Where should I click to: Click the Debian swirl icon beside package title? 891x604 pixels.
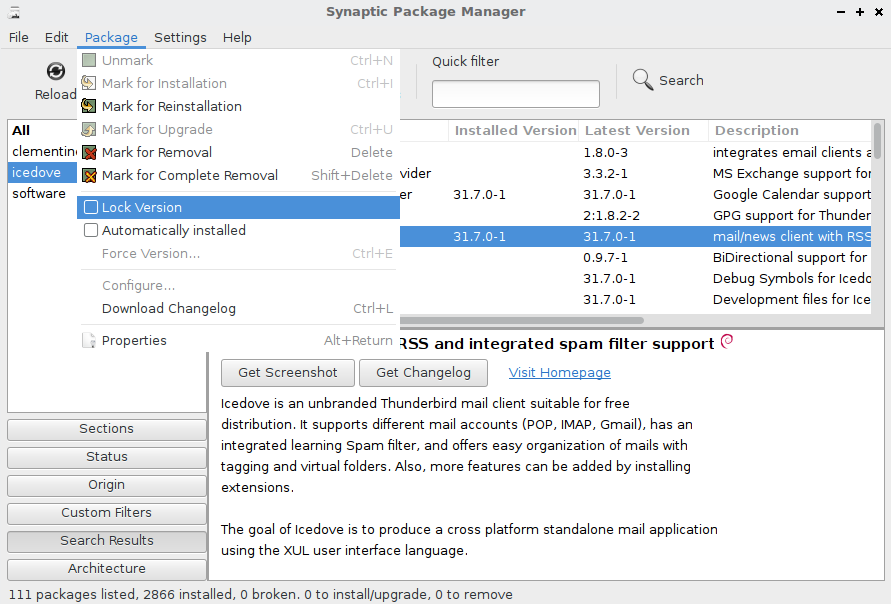(x=727, y=341)
